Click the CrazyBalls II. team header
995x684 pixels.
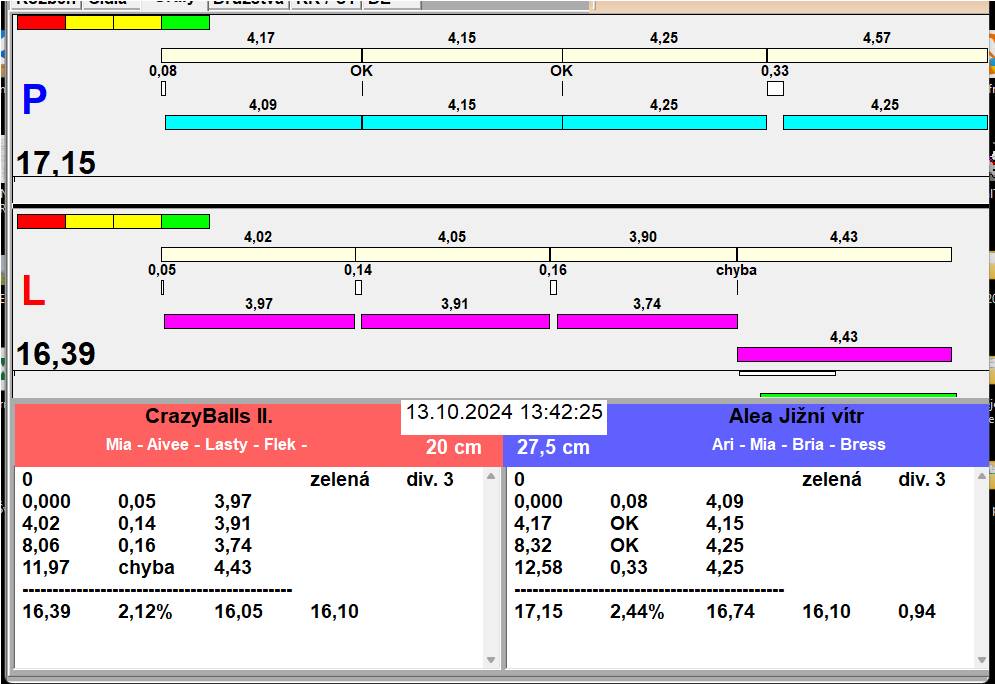[209, 417]
